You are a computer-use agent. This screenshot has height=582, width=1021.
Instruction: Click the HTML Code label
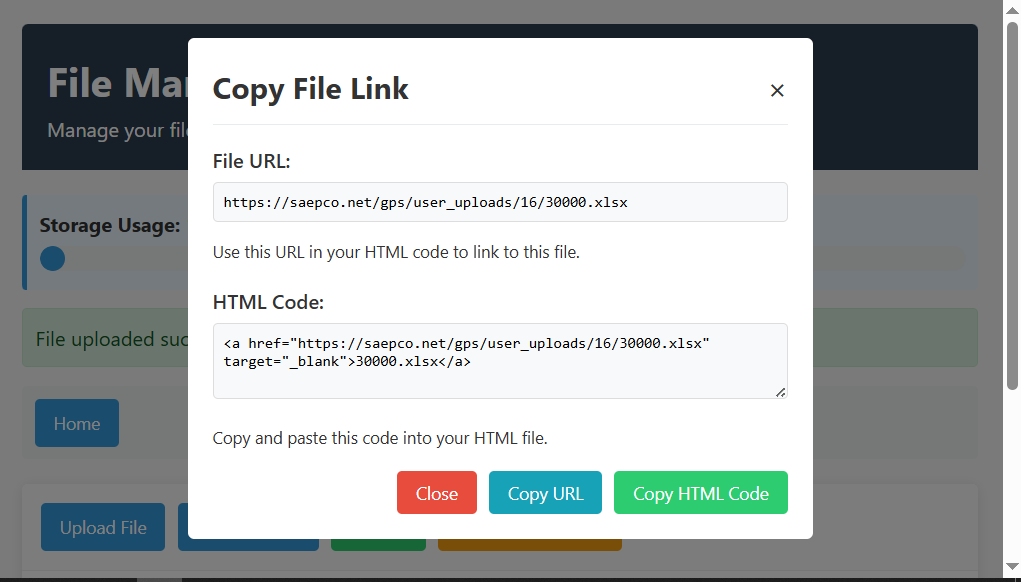coord(268,302)
